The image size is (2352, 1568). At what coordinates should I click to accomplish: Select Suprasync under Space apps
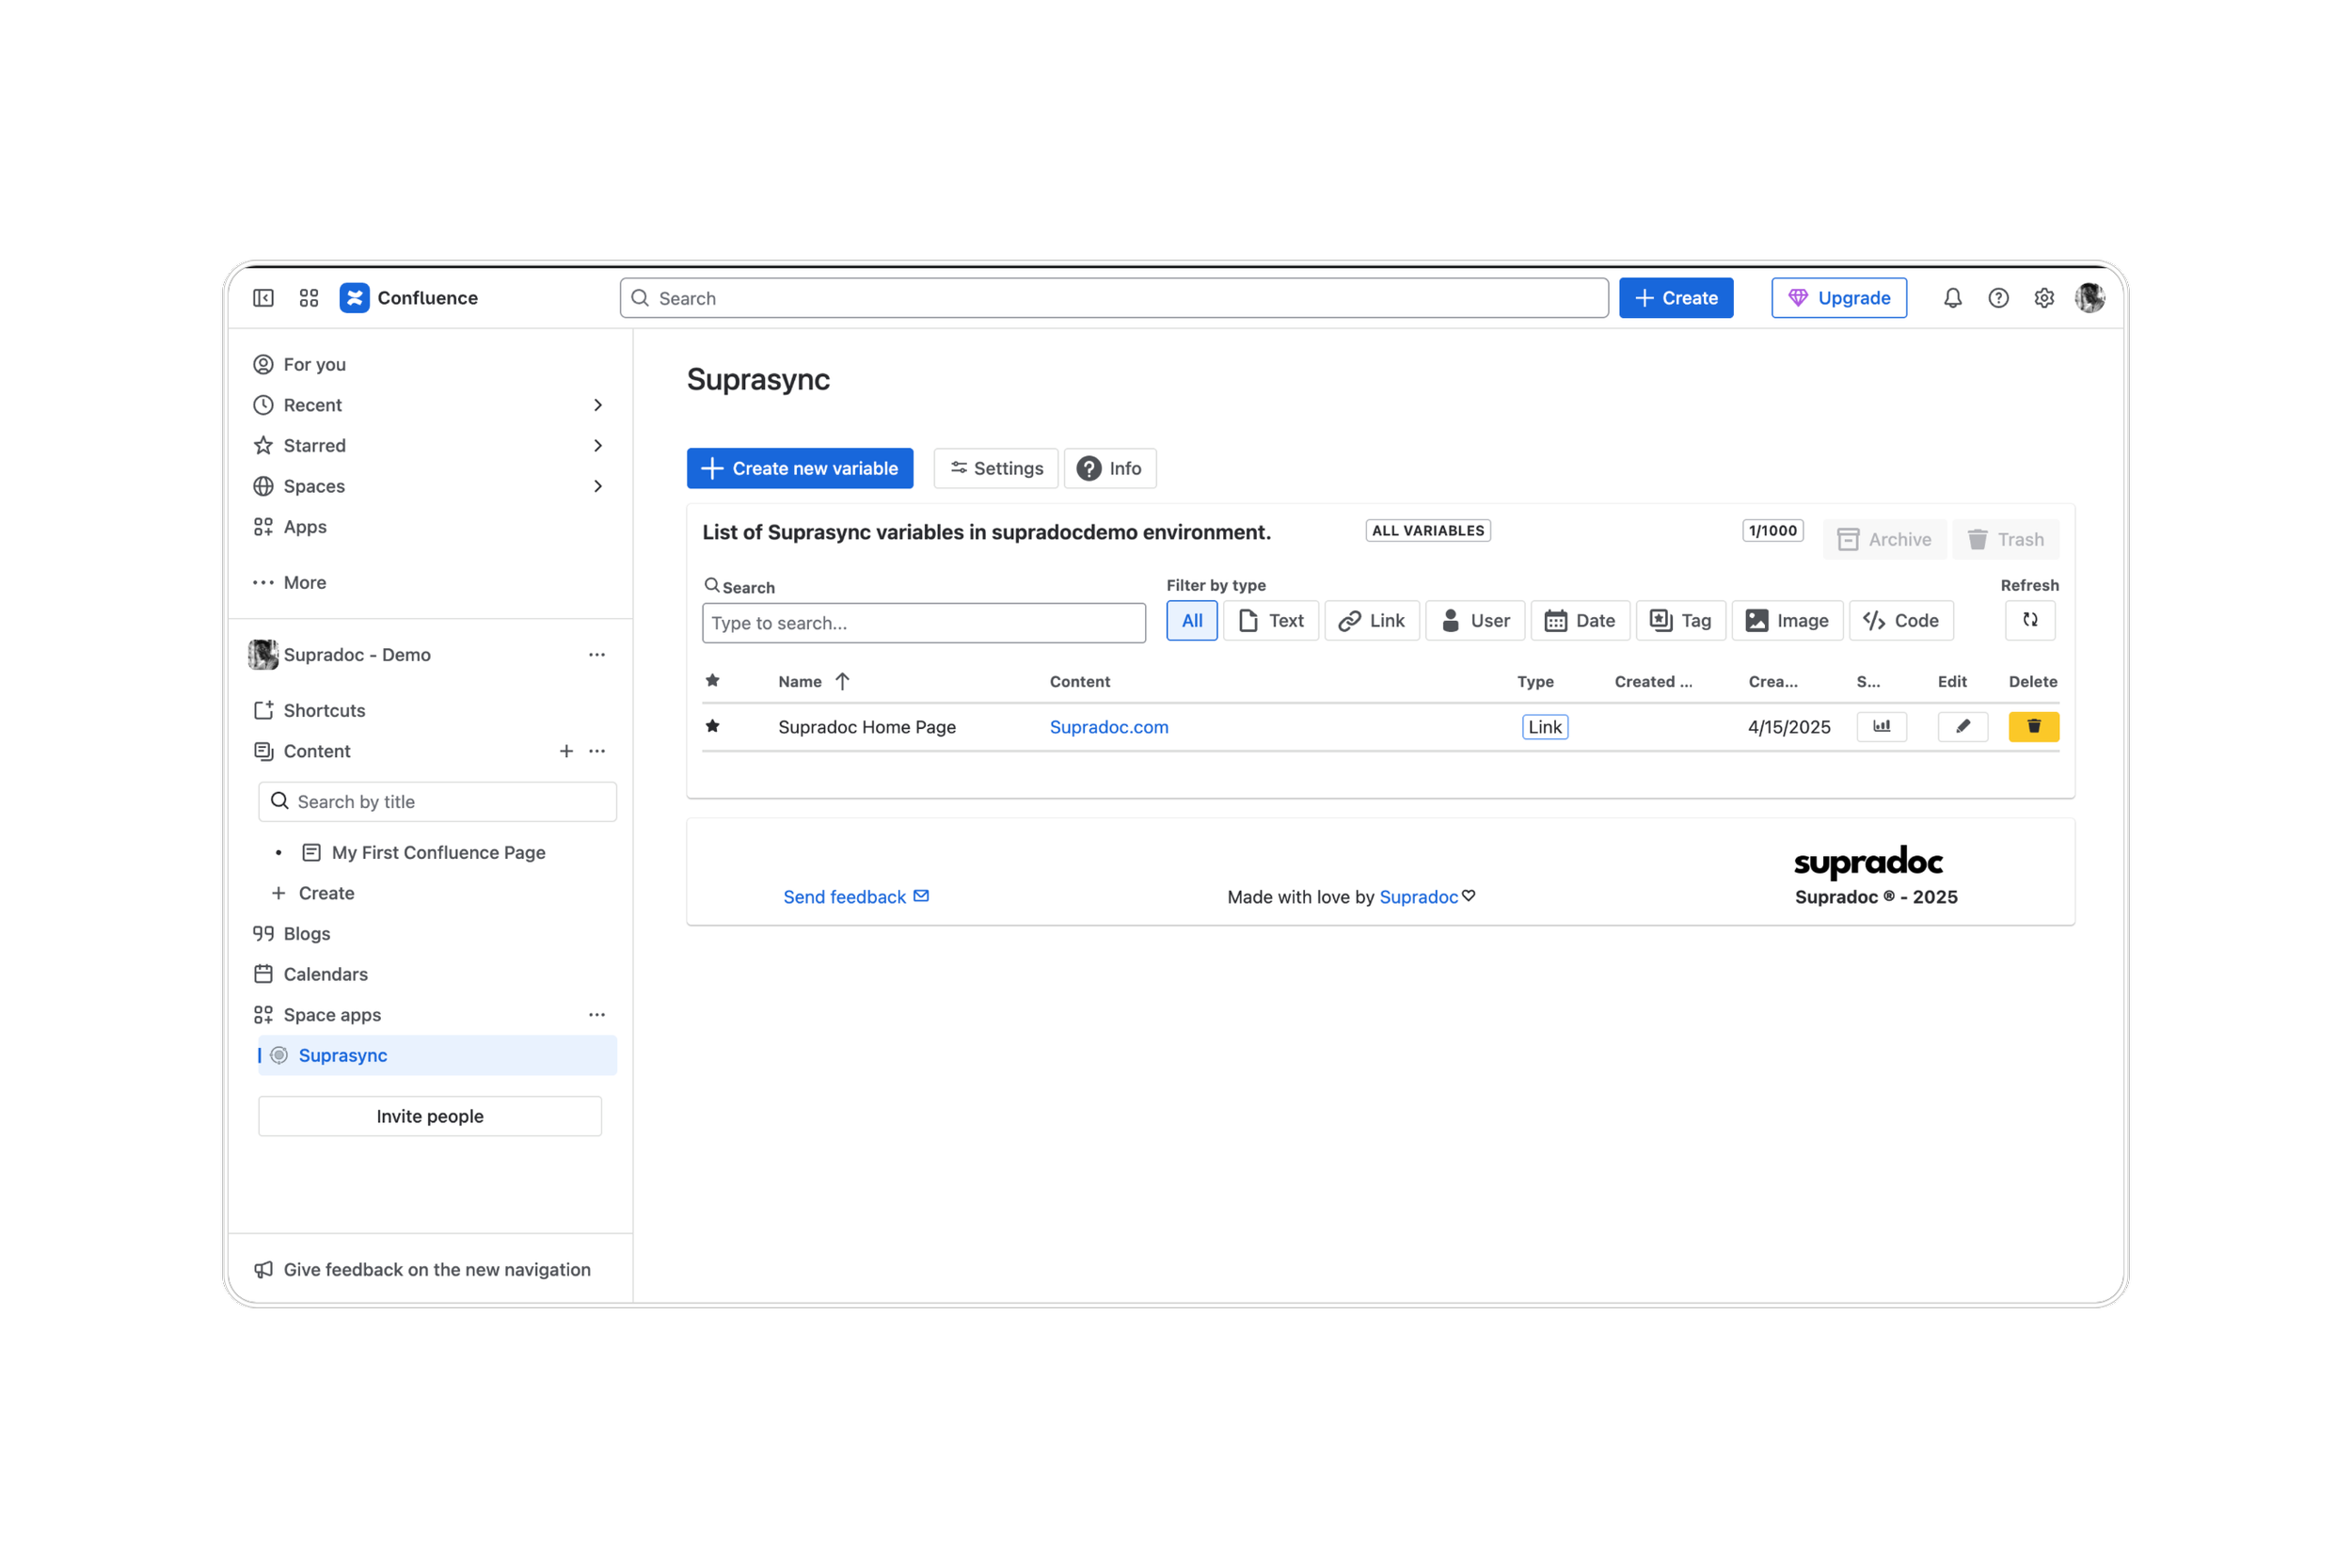point(437,1055)
